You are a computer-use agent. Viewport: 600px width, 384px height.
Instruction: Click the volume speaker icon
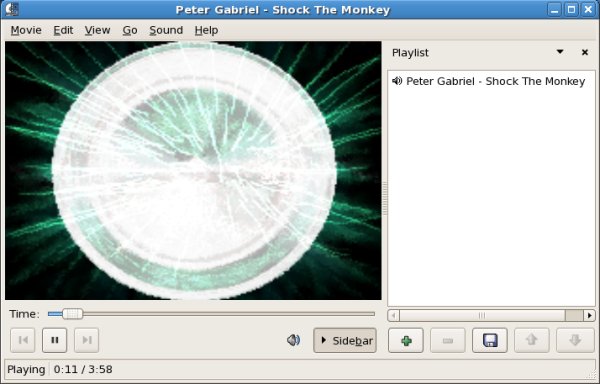point(293,340)
